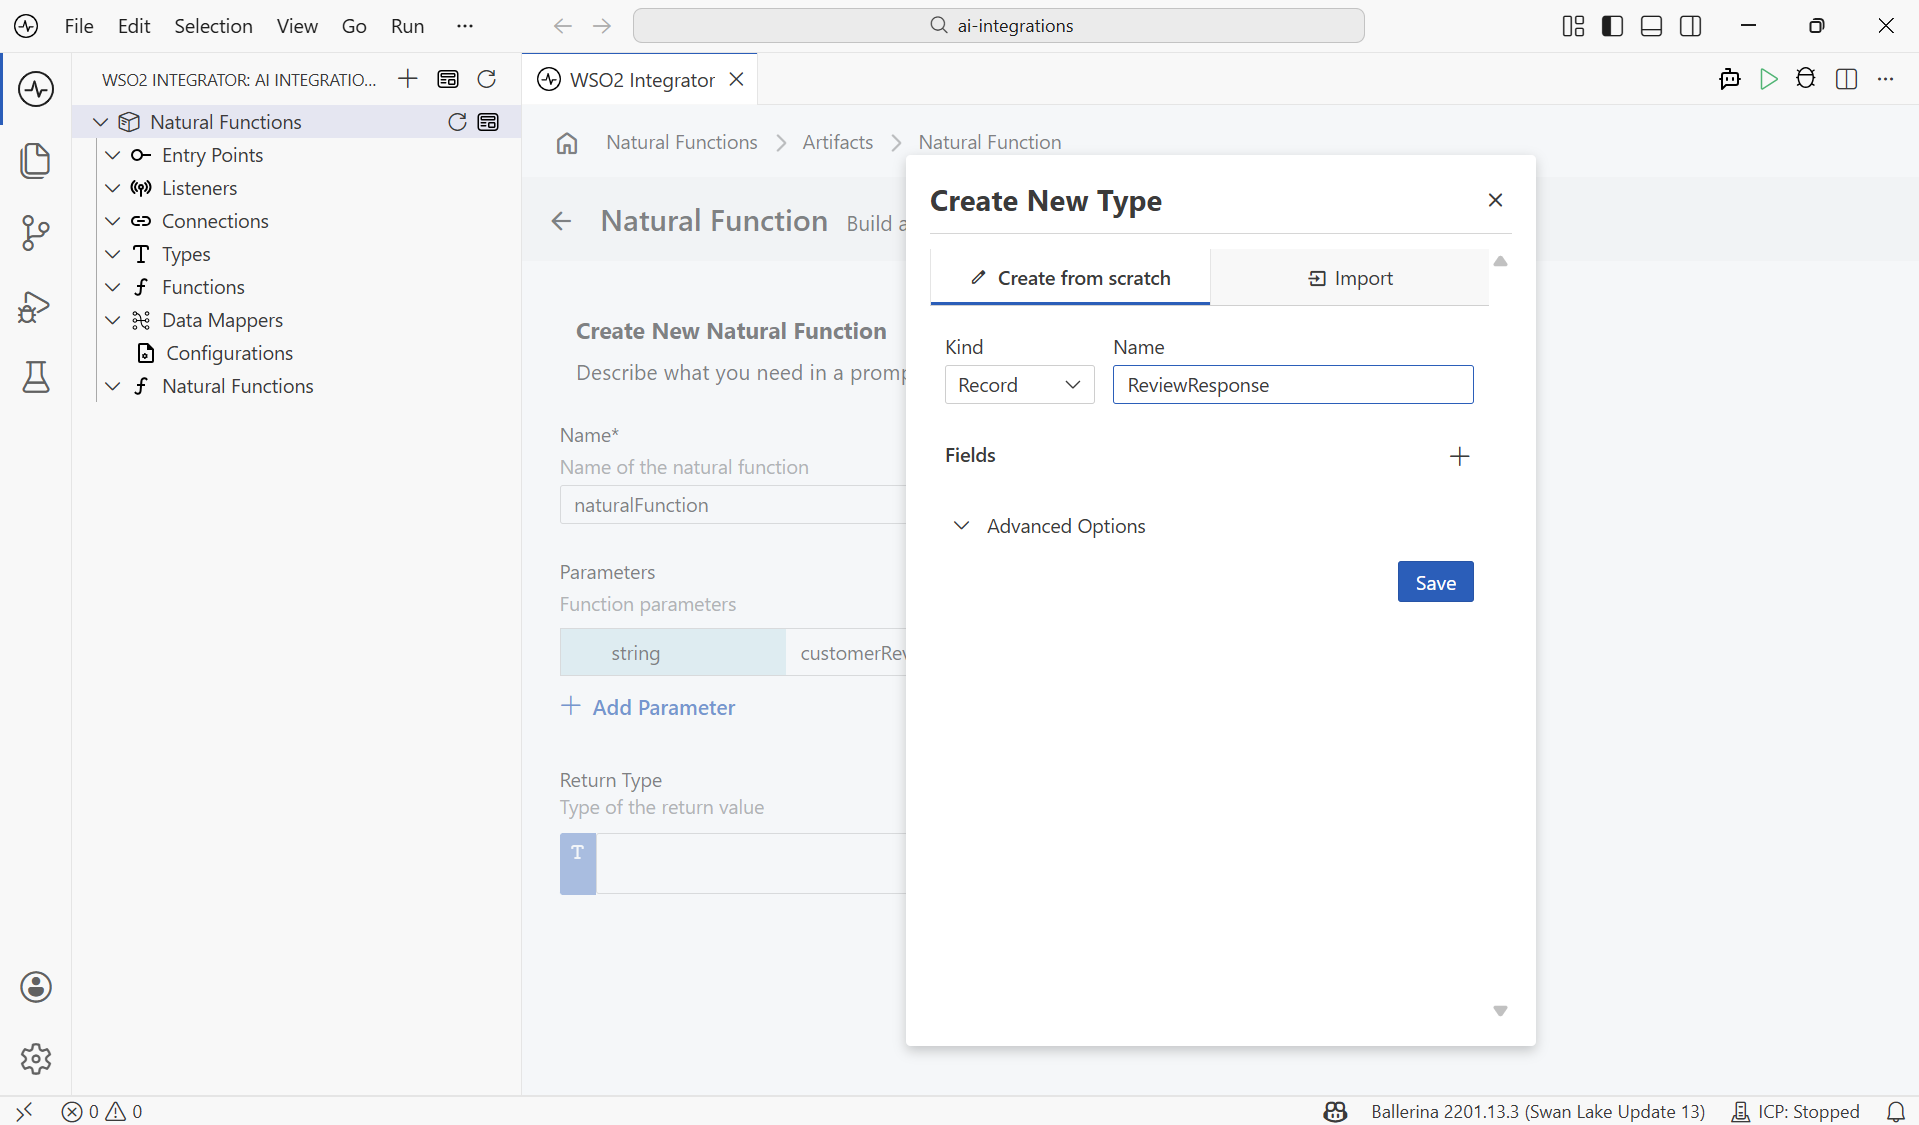Select Configurations in the tree
This screenshot has width=1919, height=1125.
coord(229,353)
